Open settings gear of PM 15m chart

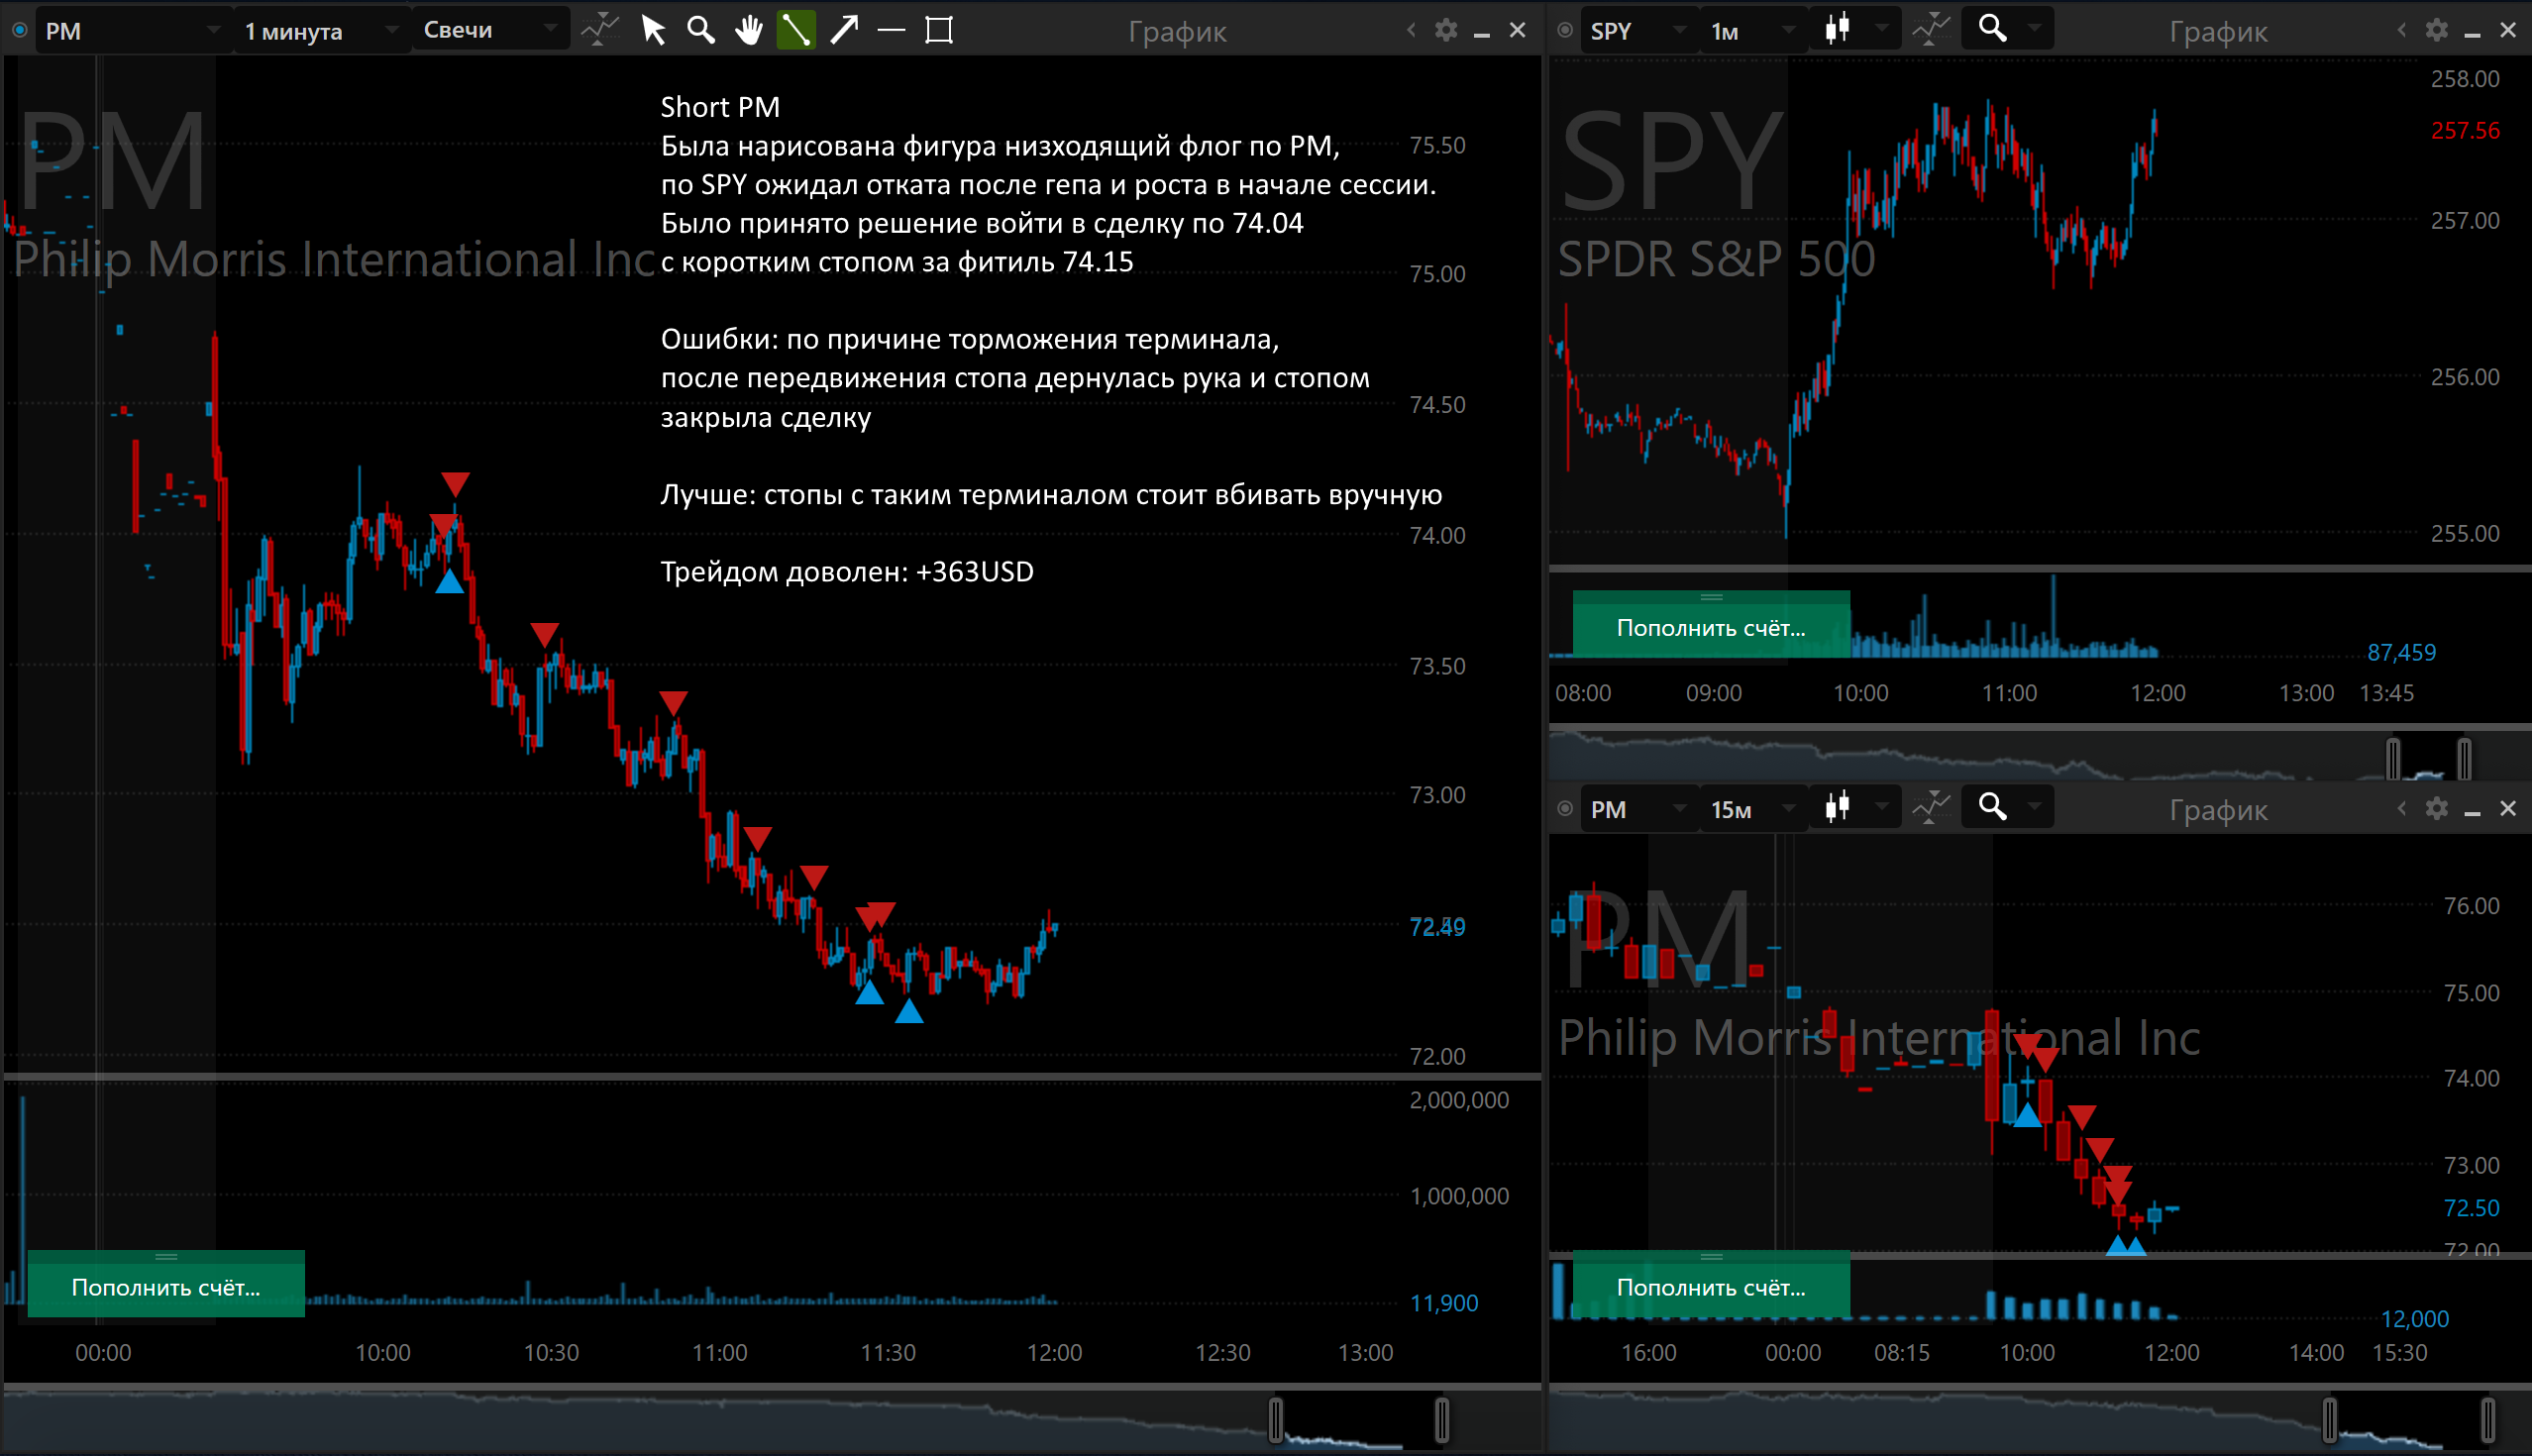click(2437, 808)
